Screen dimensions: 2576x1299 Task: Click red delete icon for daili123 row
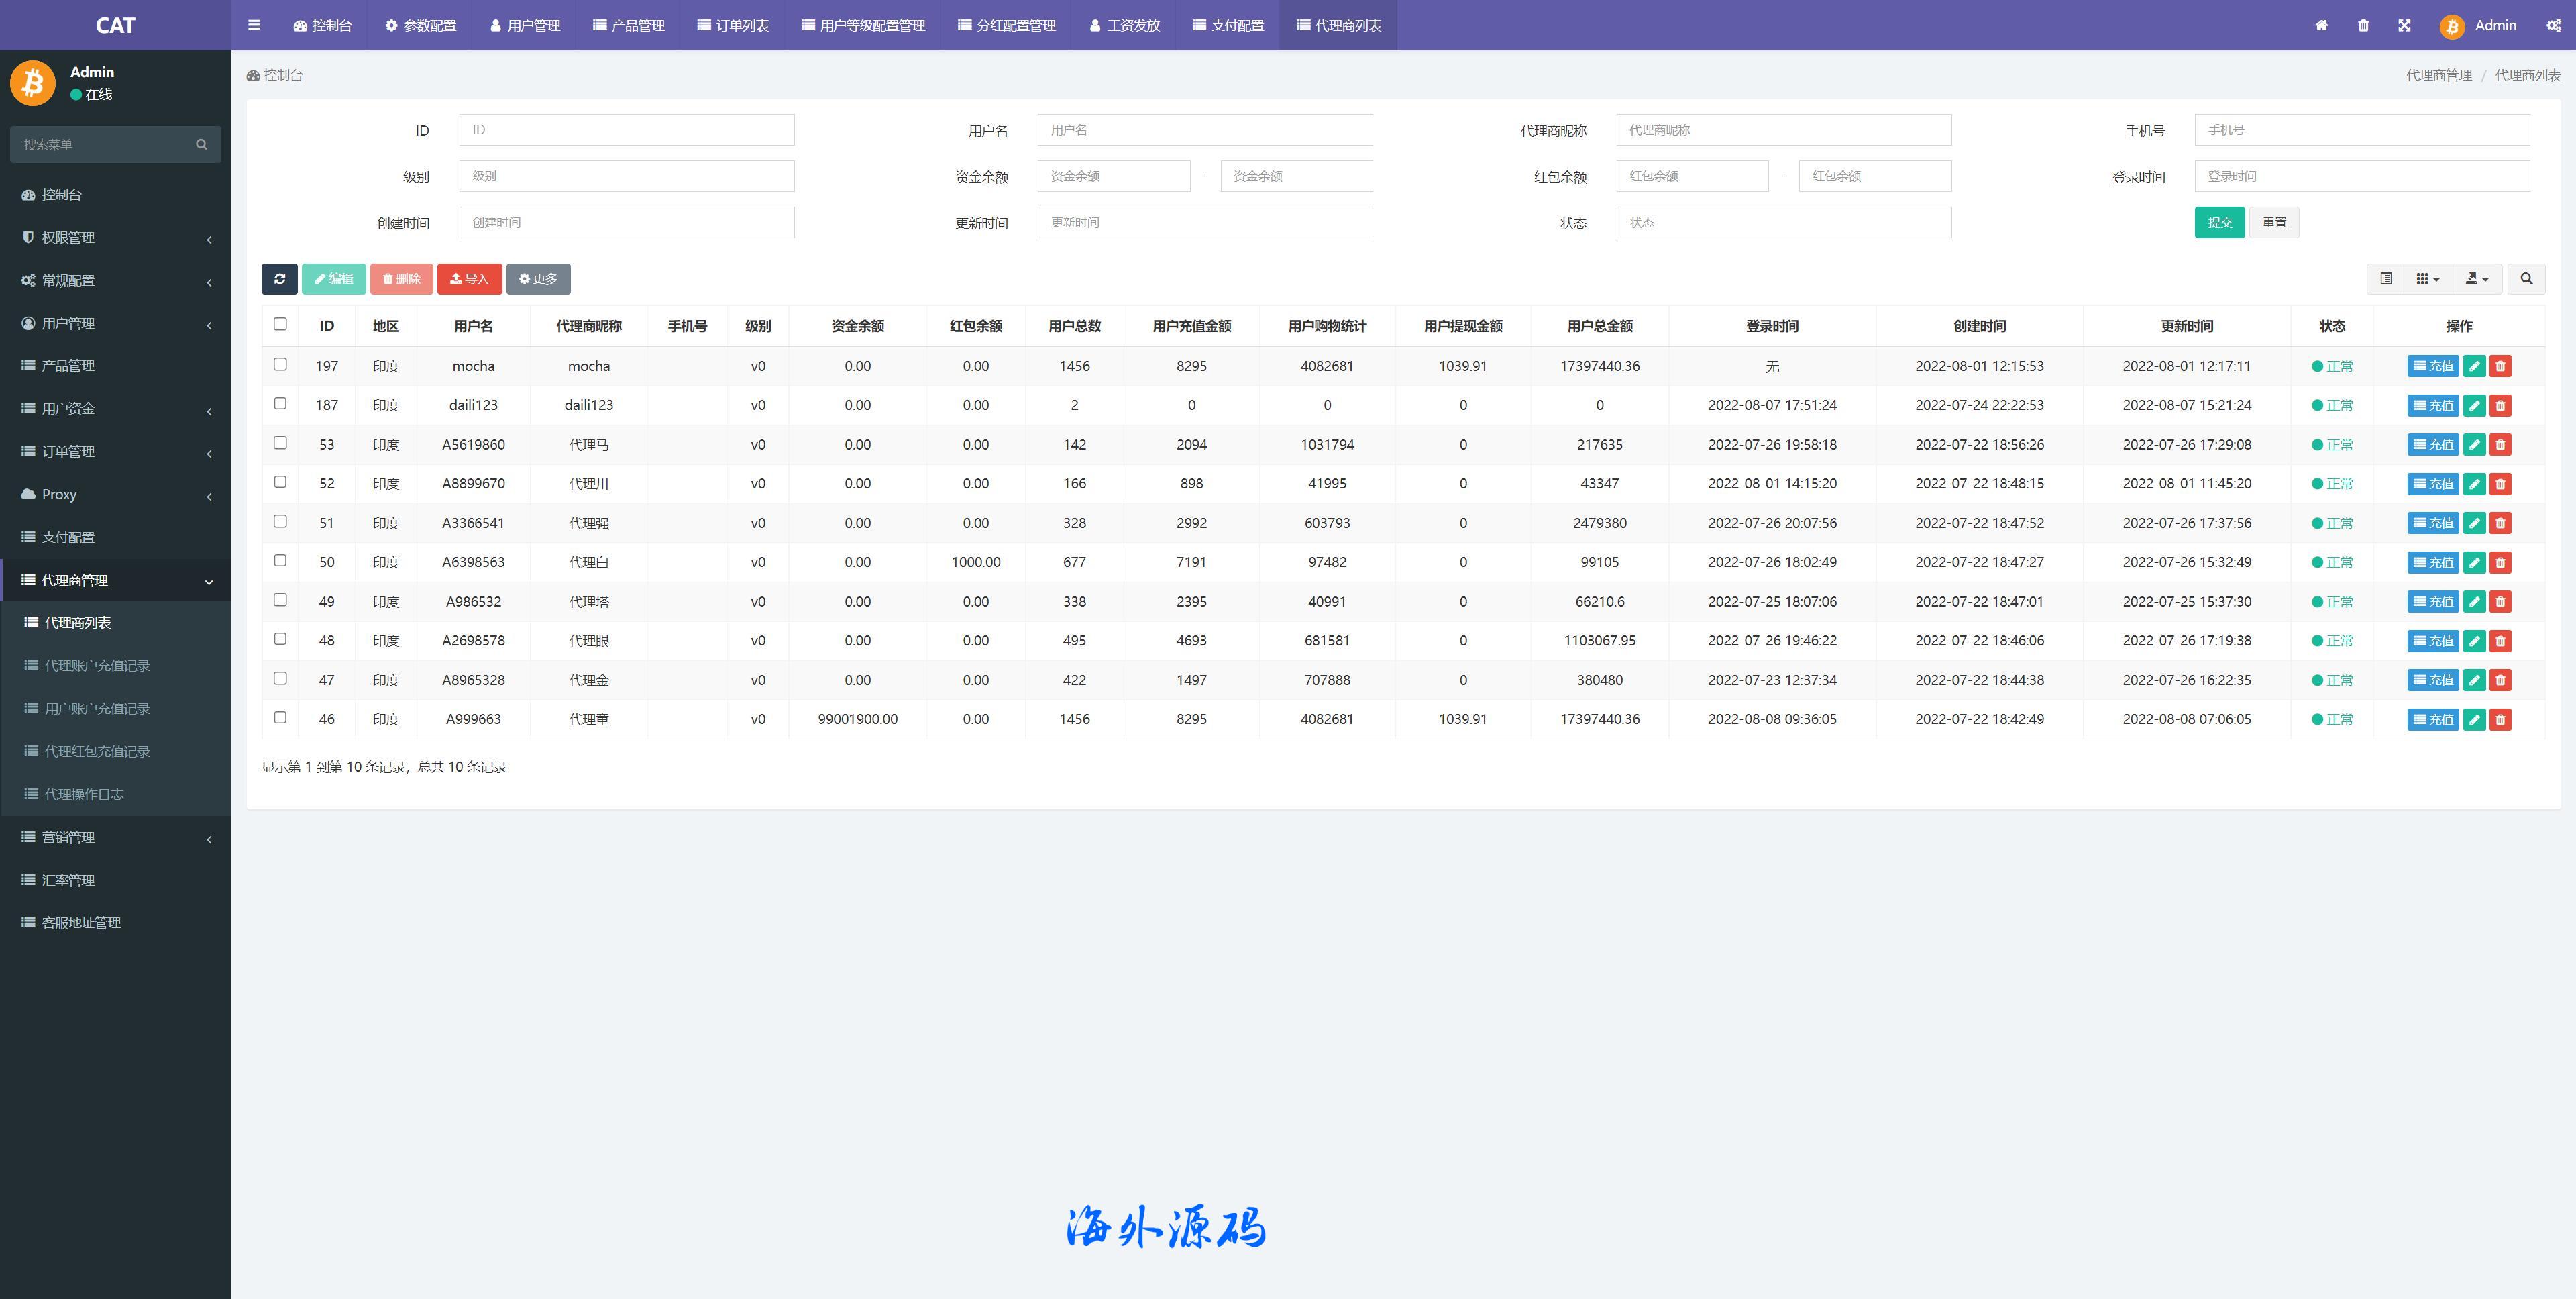coord(2500,405)
